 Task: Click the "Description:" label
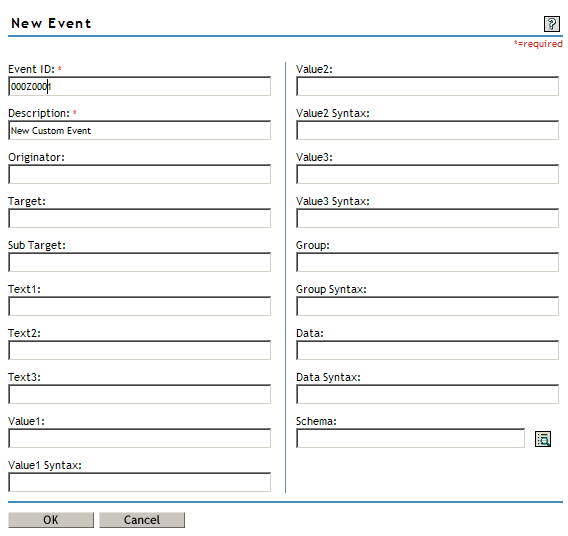(x=39, y=113)
